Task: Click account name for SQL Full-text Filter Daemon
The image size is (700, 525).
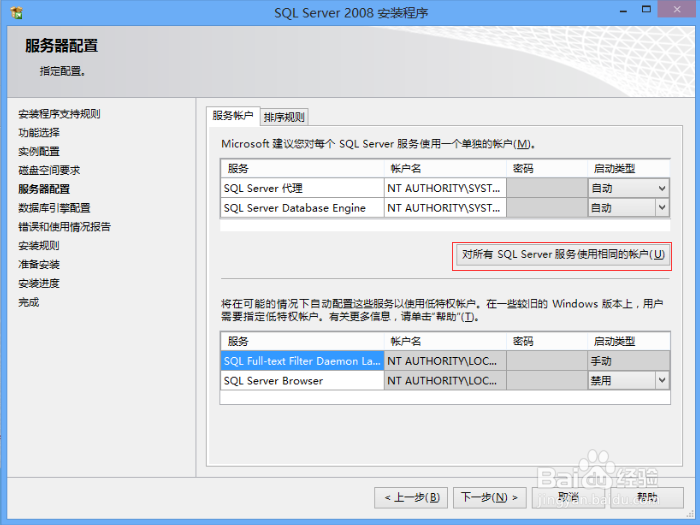Action: [445, 361]
